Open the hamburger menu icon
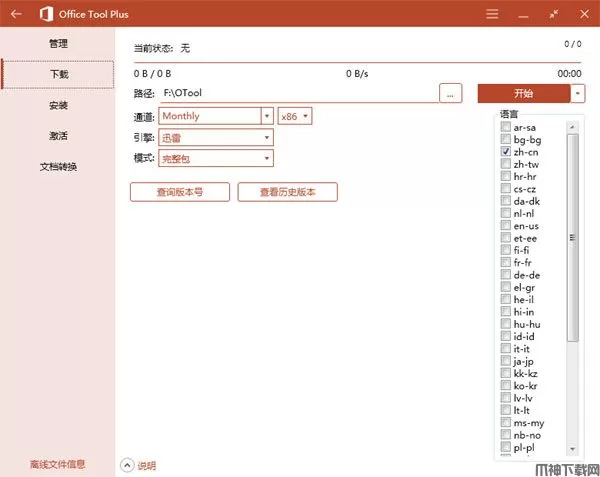Screen dimensions: 600x477 [x=492, y=14]
